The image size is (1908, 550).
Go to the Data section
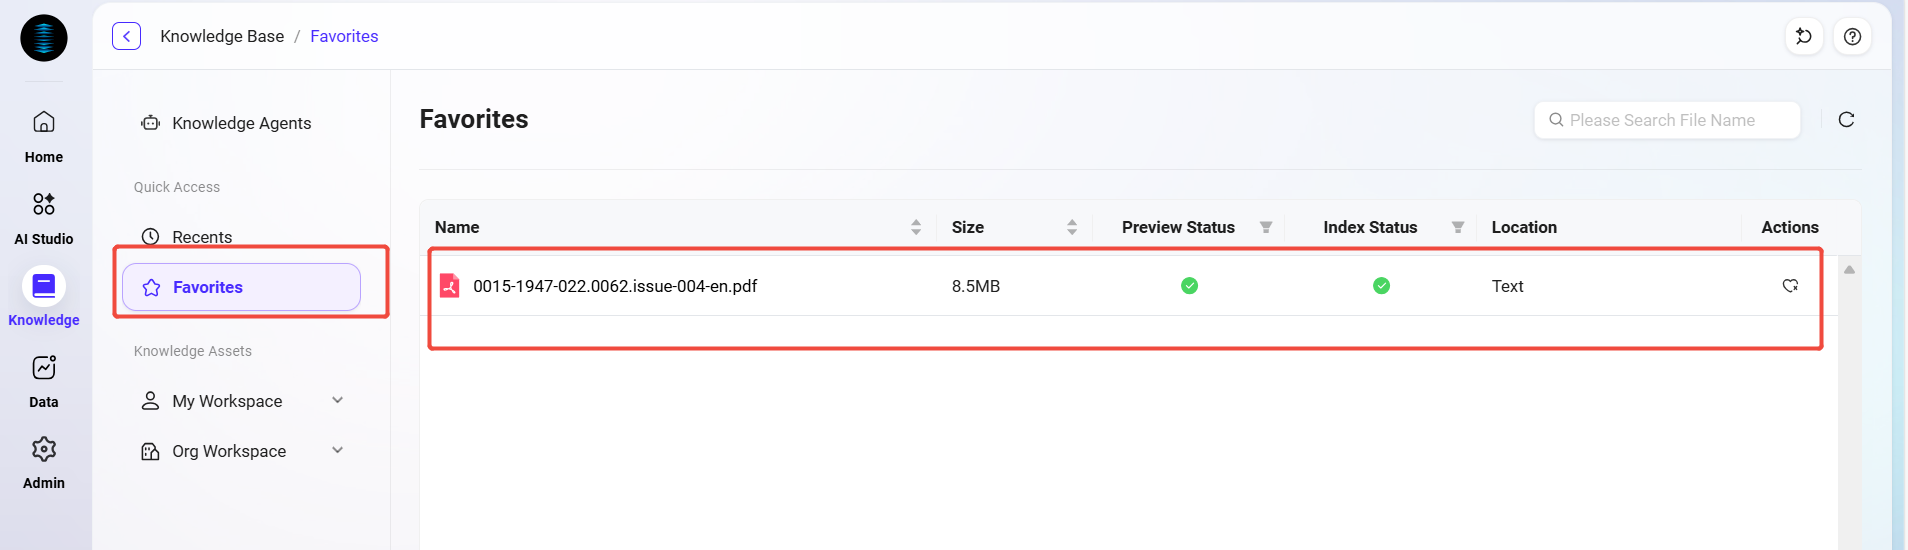[44, 381]
